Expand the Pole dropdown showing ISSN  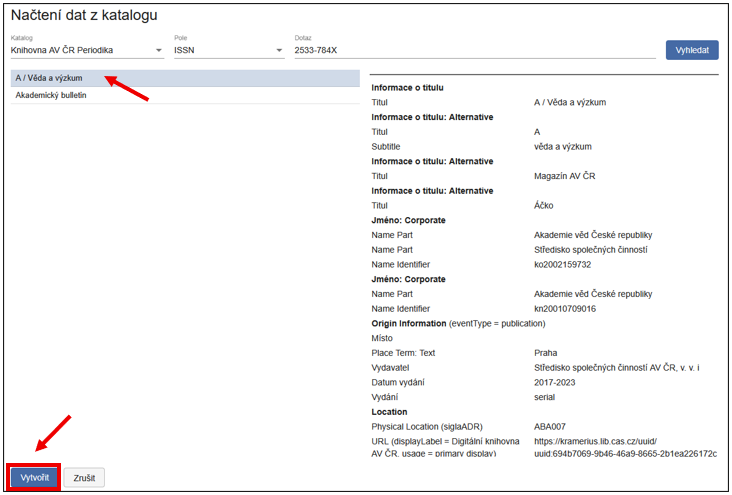(x=228, y=50)
